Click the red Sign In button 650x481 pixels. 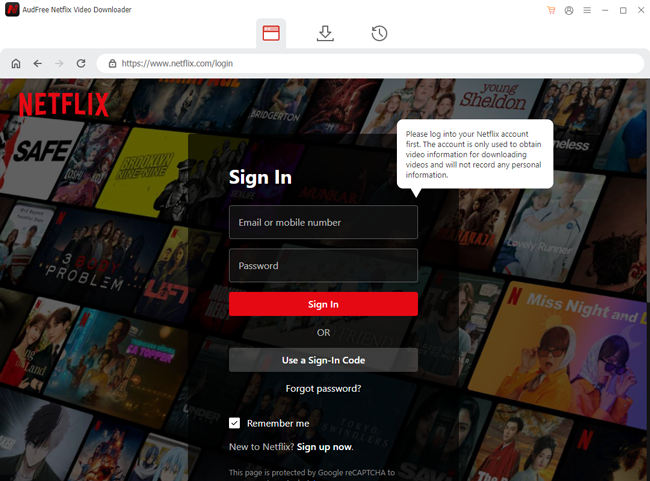pos(323,304)
